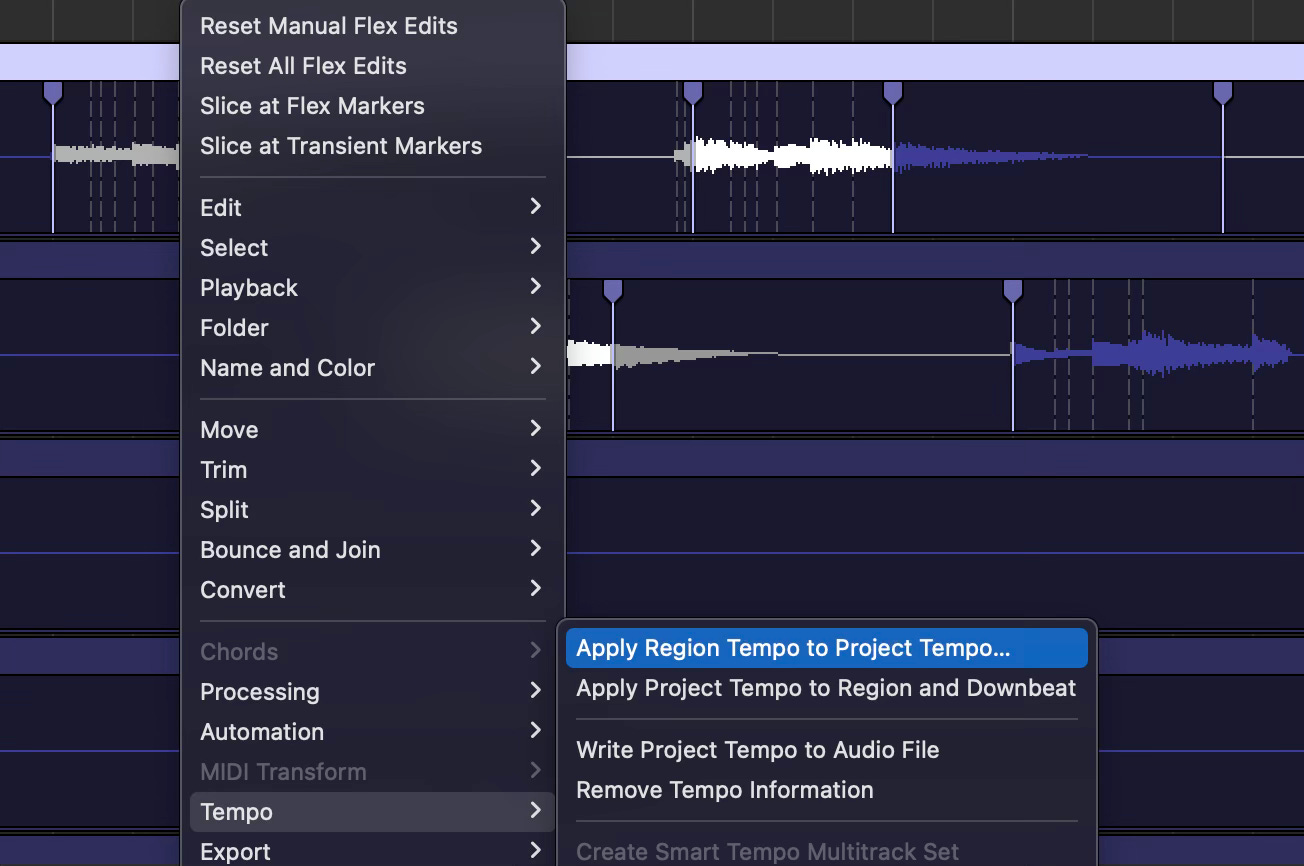
Task: Open the Automation submenu
Action: pyautogui.click(x=372, y=731)
